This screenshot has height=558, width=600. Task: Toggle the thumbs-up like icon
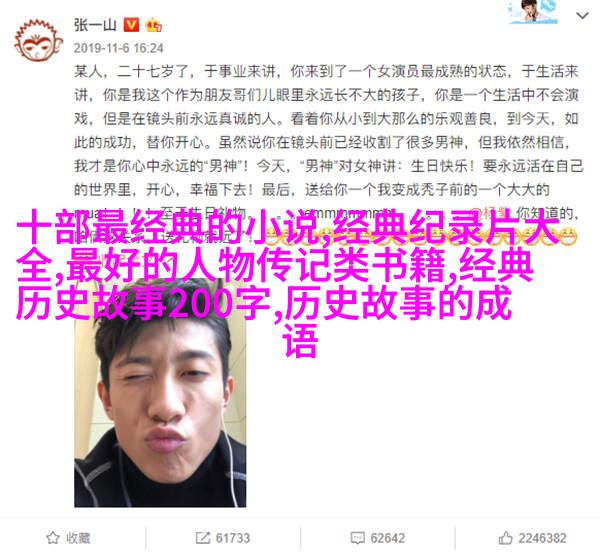[505, 538]
